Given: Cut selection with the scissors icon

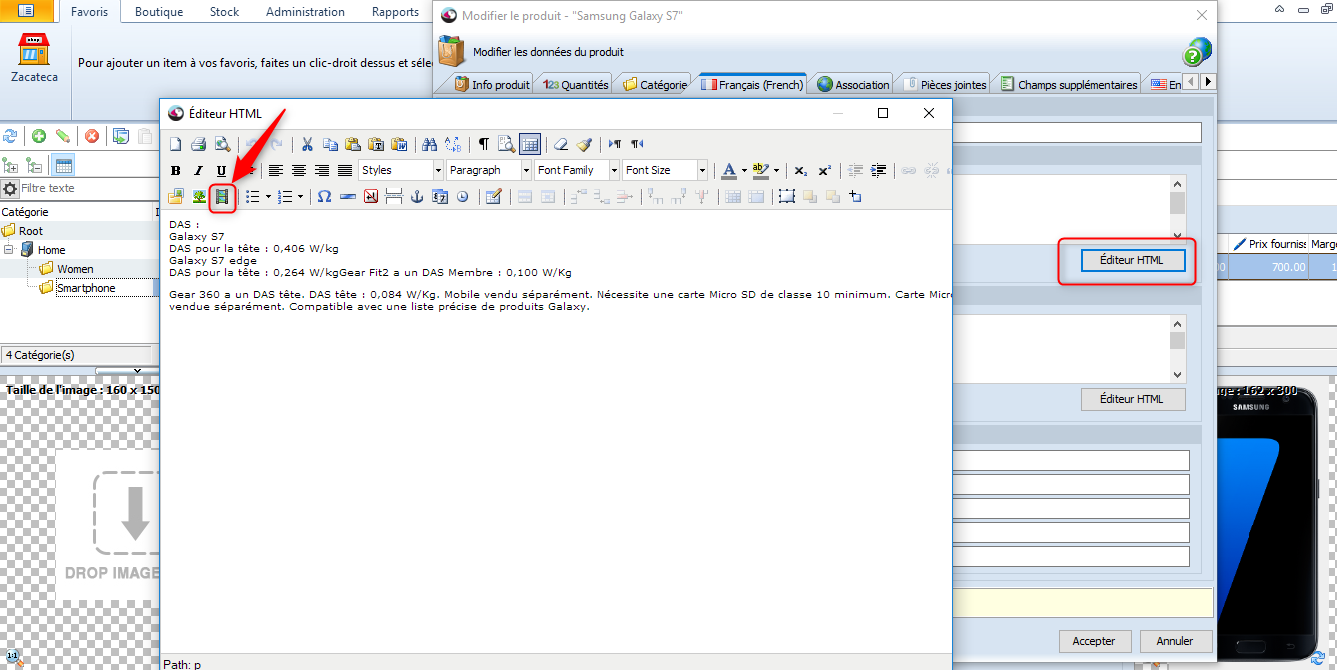Looking at the screenshot, I should [307, 144].
